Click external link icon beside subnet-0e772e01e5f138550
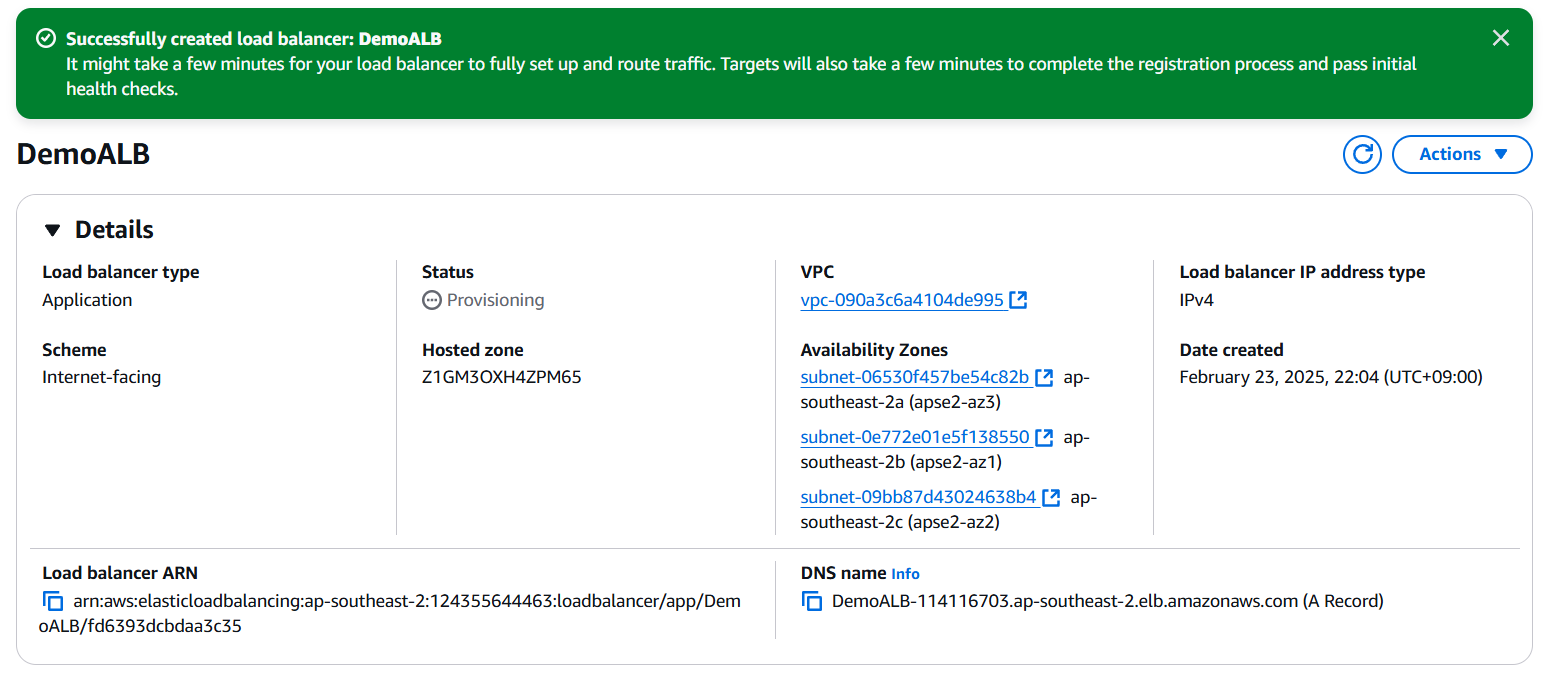 click(1044, 437)
